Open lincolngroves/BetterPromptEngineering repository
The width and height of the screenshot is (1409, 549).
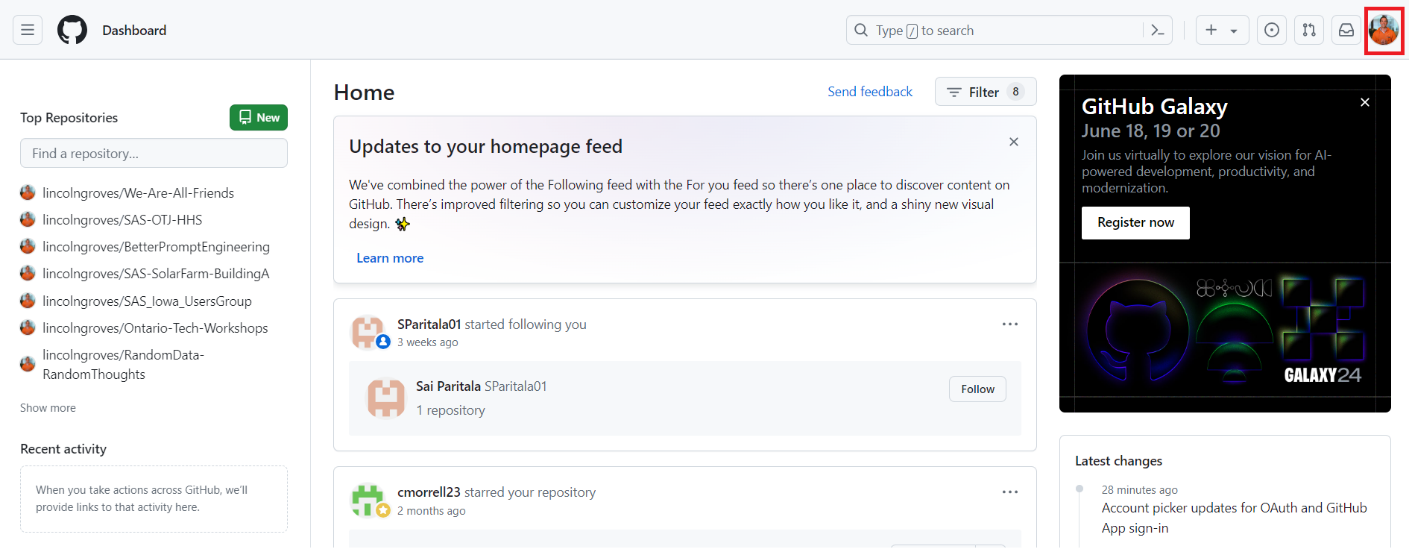tap(155, 247)
